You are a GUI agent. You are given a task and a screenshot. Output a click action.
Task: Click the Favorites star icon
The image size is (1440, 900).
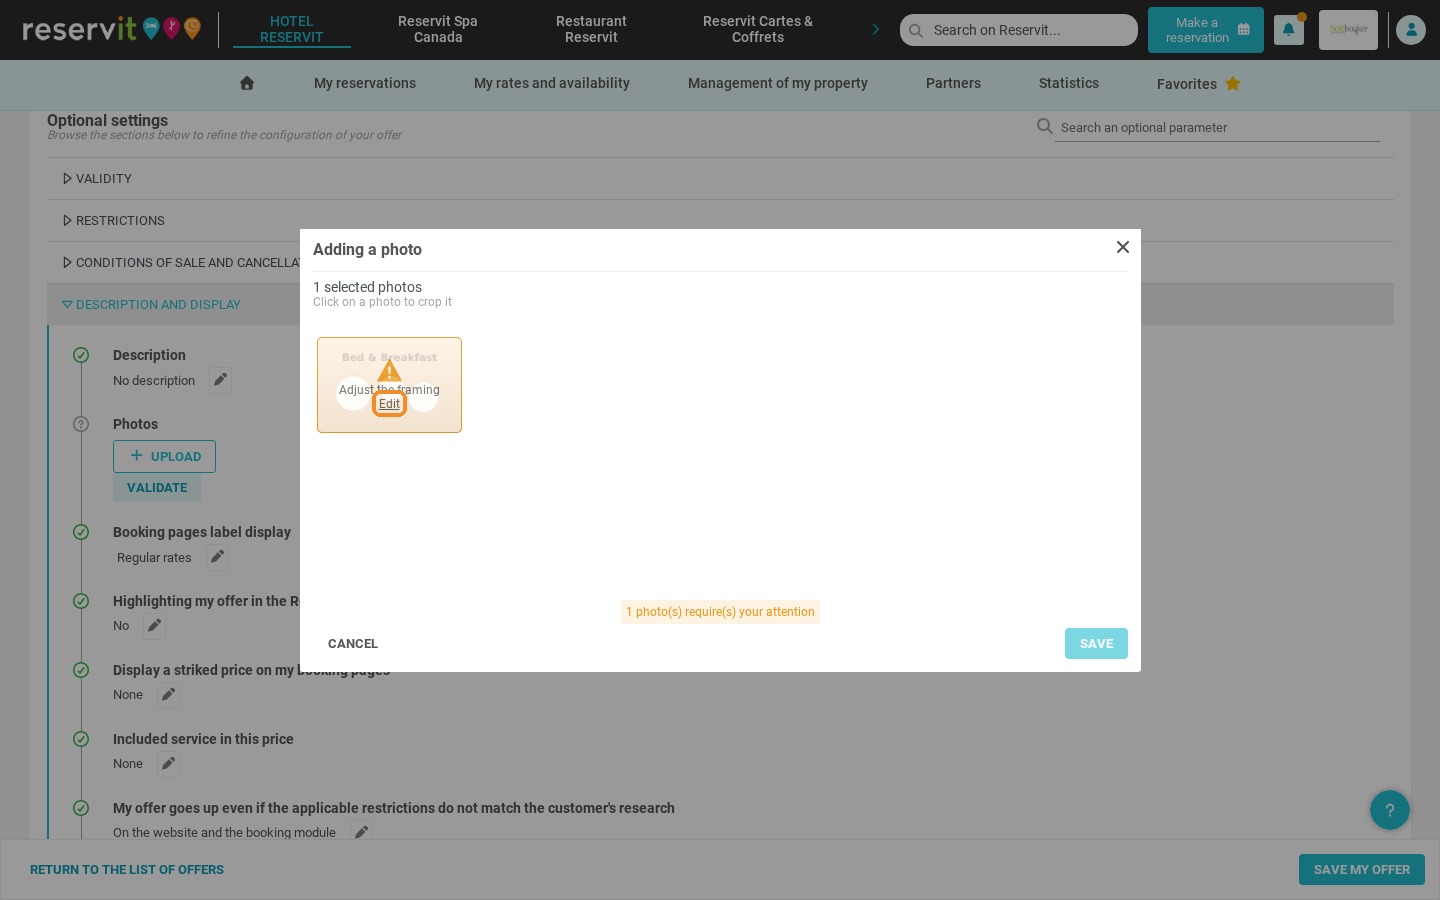(1233, 83)
